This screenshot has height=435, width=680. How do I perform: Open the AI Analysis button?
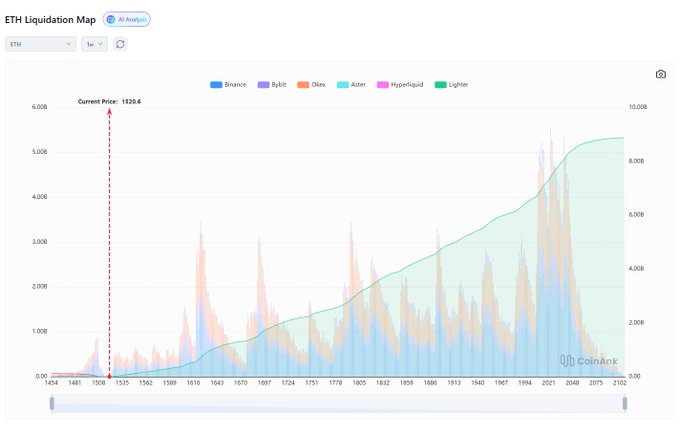(127, 20)
